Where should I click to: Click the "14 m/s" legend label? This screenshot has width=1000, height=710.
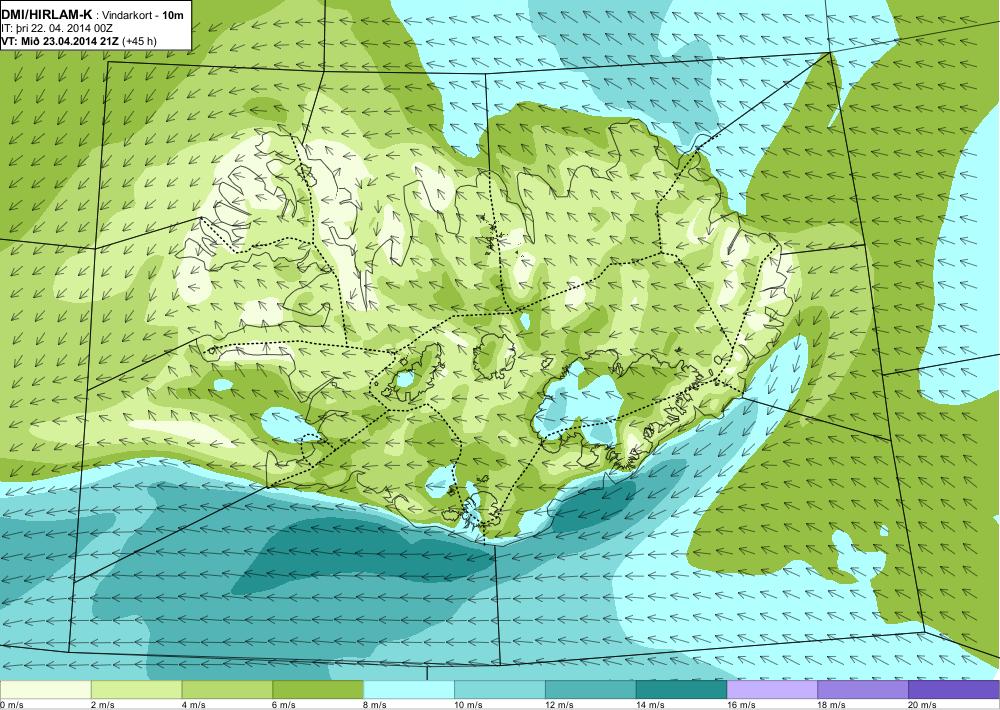pos(651,705)
